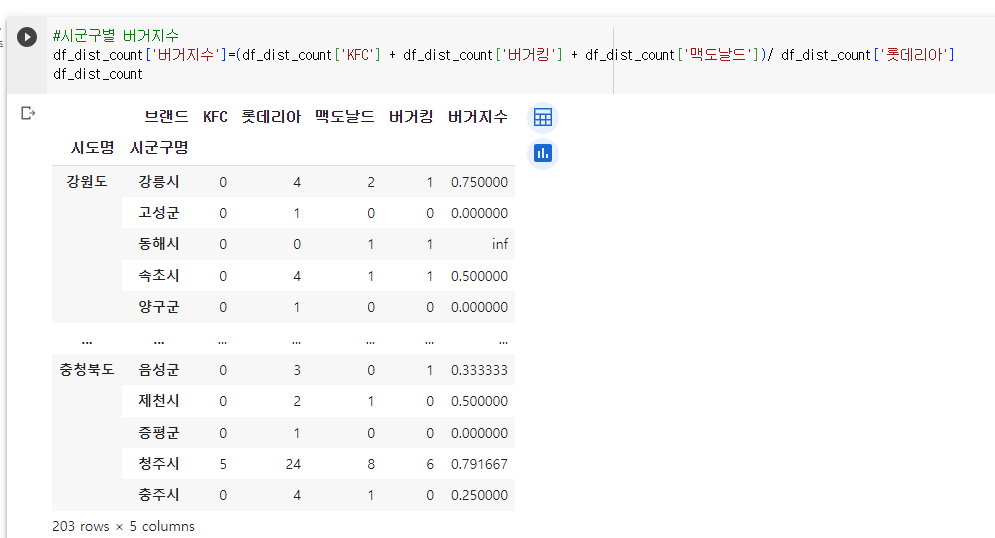Image resolution: width=995 pixels, height=538 pixels.
Task: Click the 맥도날드 column header
Action: tap(345, 117)
